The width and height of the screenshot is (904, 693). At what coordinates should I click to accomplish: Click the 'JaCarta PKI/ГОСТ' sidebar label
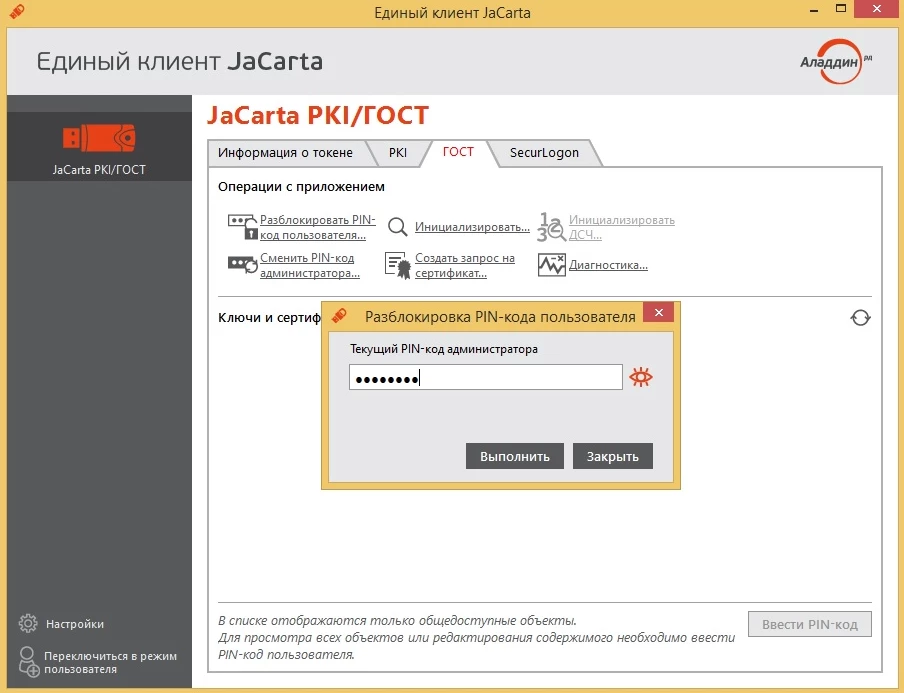[99, 170]
